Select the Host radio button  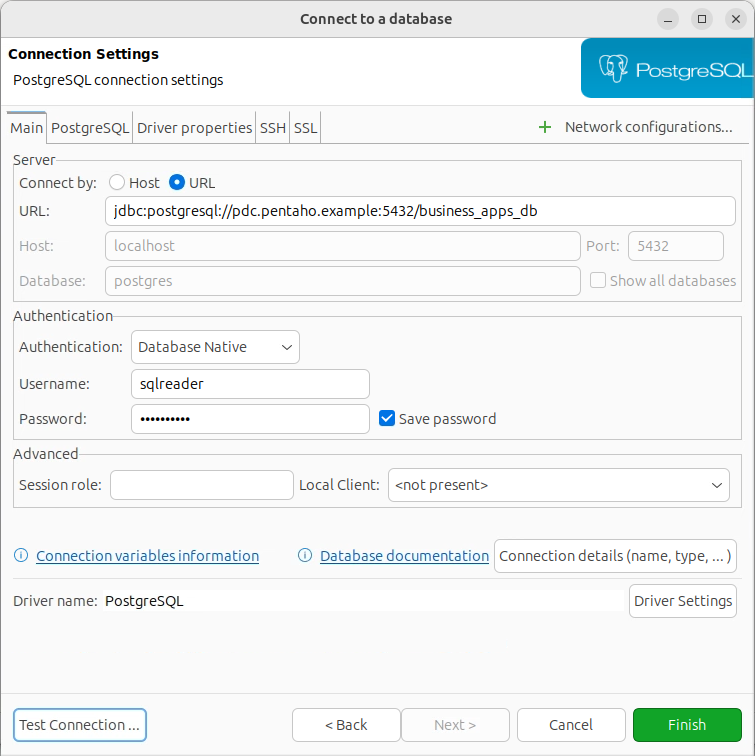point(117,183)
